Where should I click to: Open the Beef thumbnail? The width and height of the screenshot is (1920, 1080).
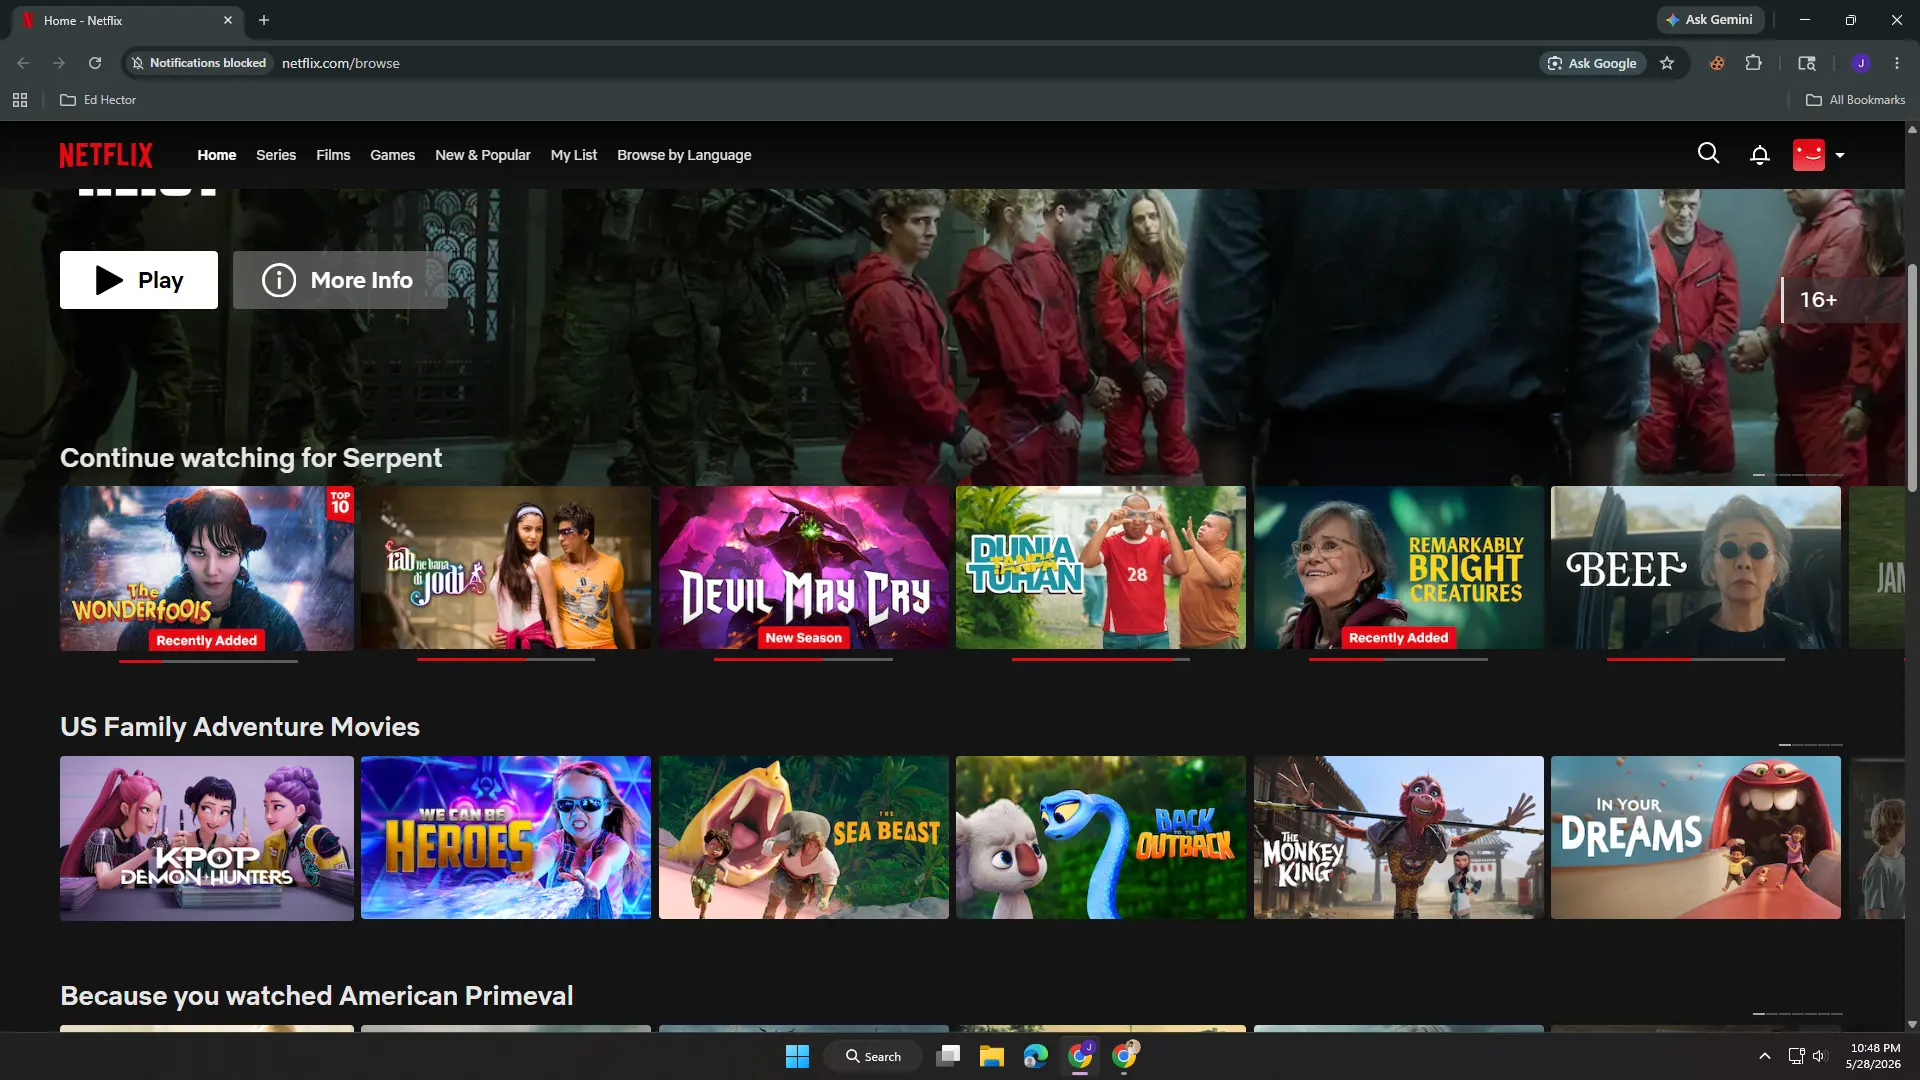click(1695, 568)
